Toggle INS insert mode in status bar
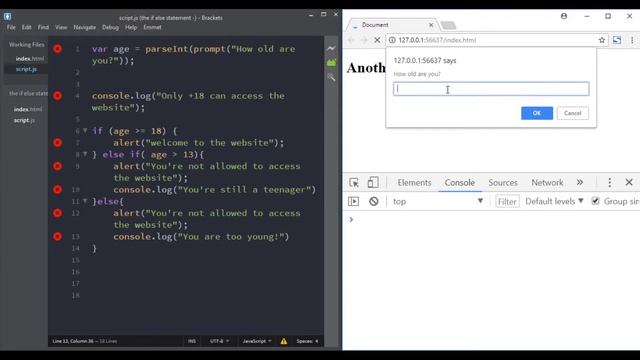The image size is (640, 360). click(x=192, y=341)
